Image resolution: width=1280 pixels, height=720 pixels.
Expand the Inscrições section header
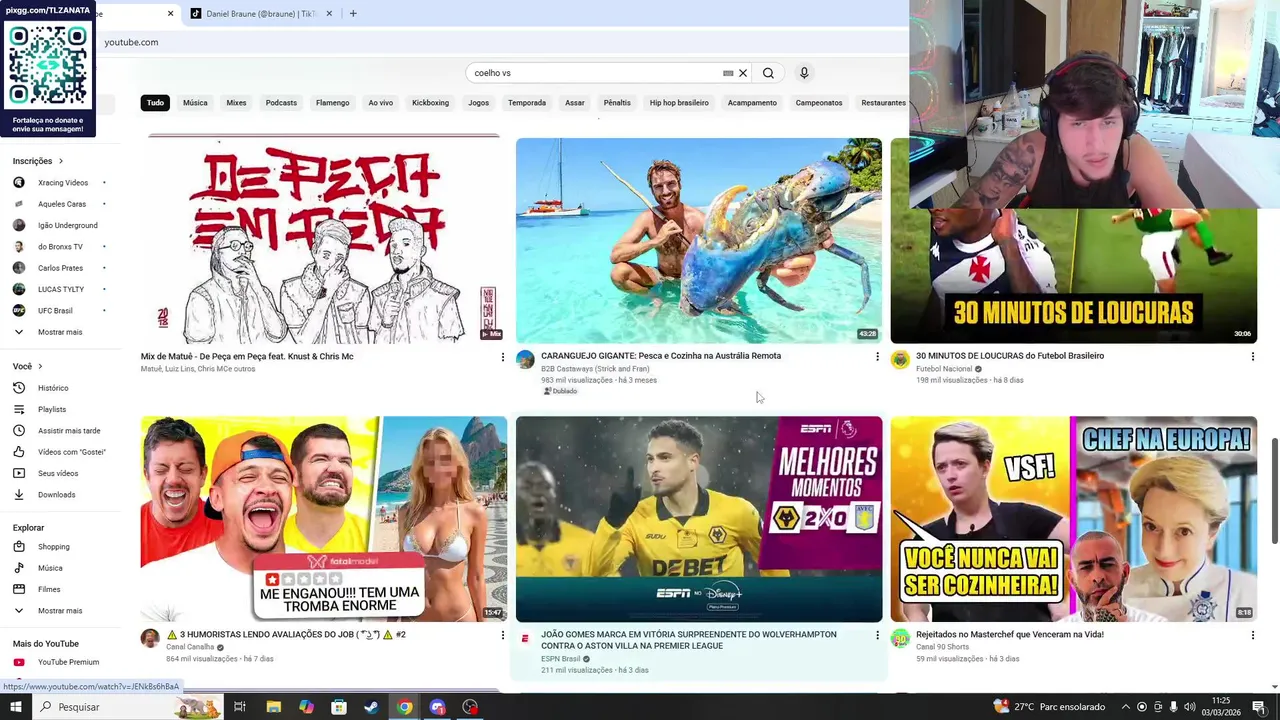pyautogui.click(x=38, y=161)
